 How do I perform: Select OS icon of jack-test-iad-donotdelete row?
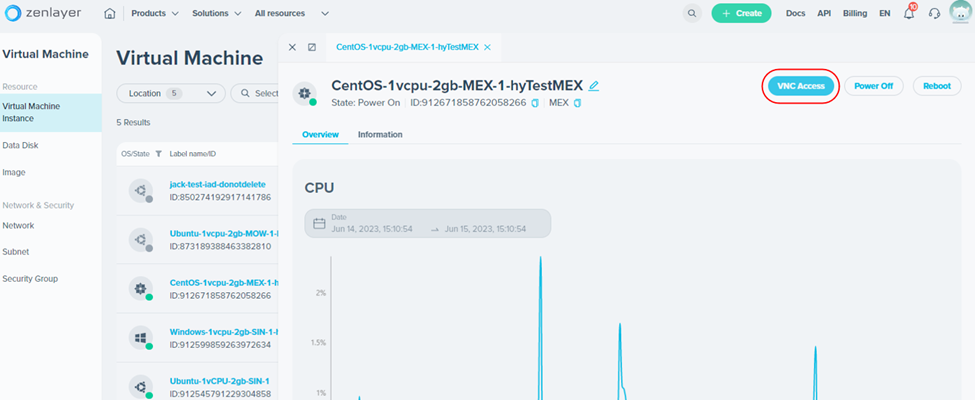tap(141, 190)
